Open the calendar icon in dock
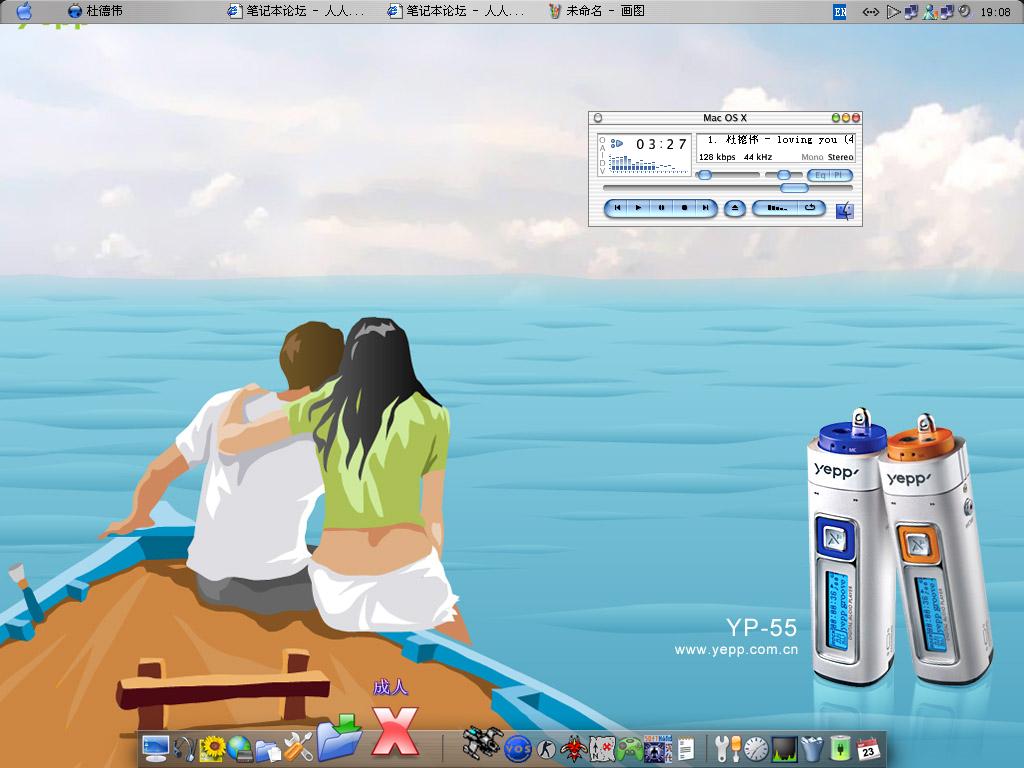This screenshot has height=768, width=1024. (x=868, y=747)
